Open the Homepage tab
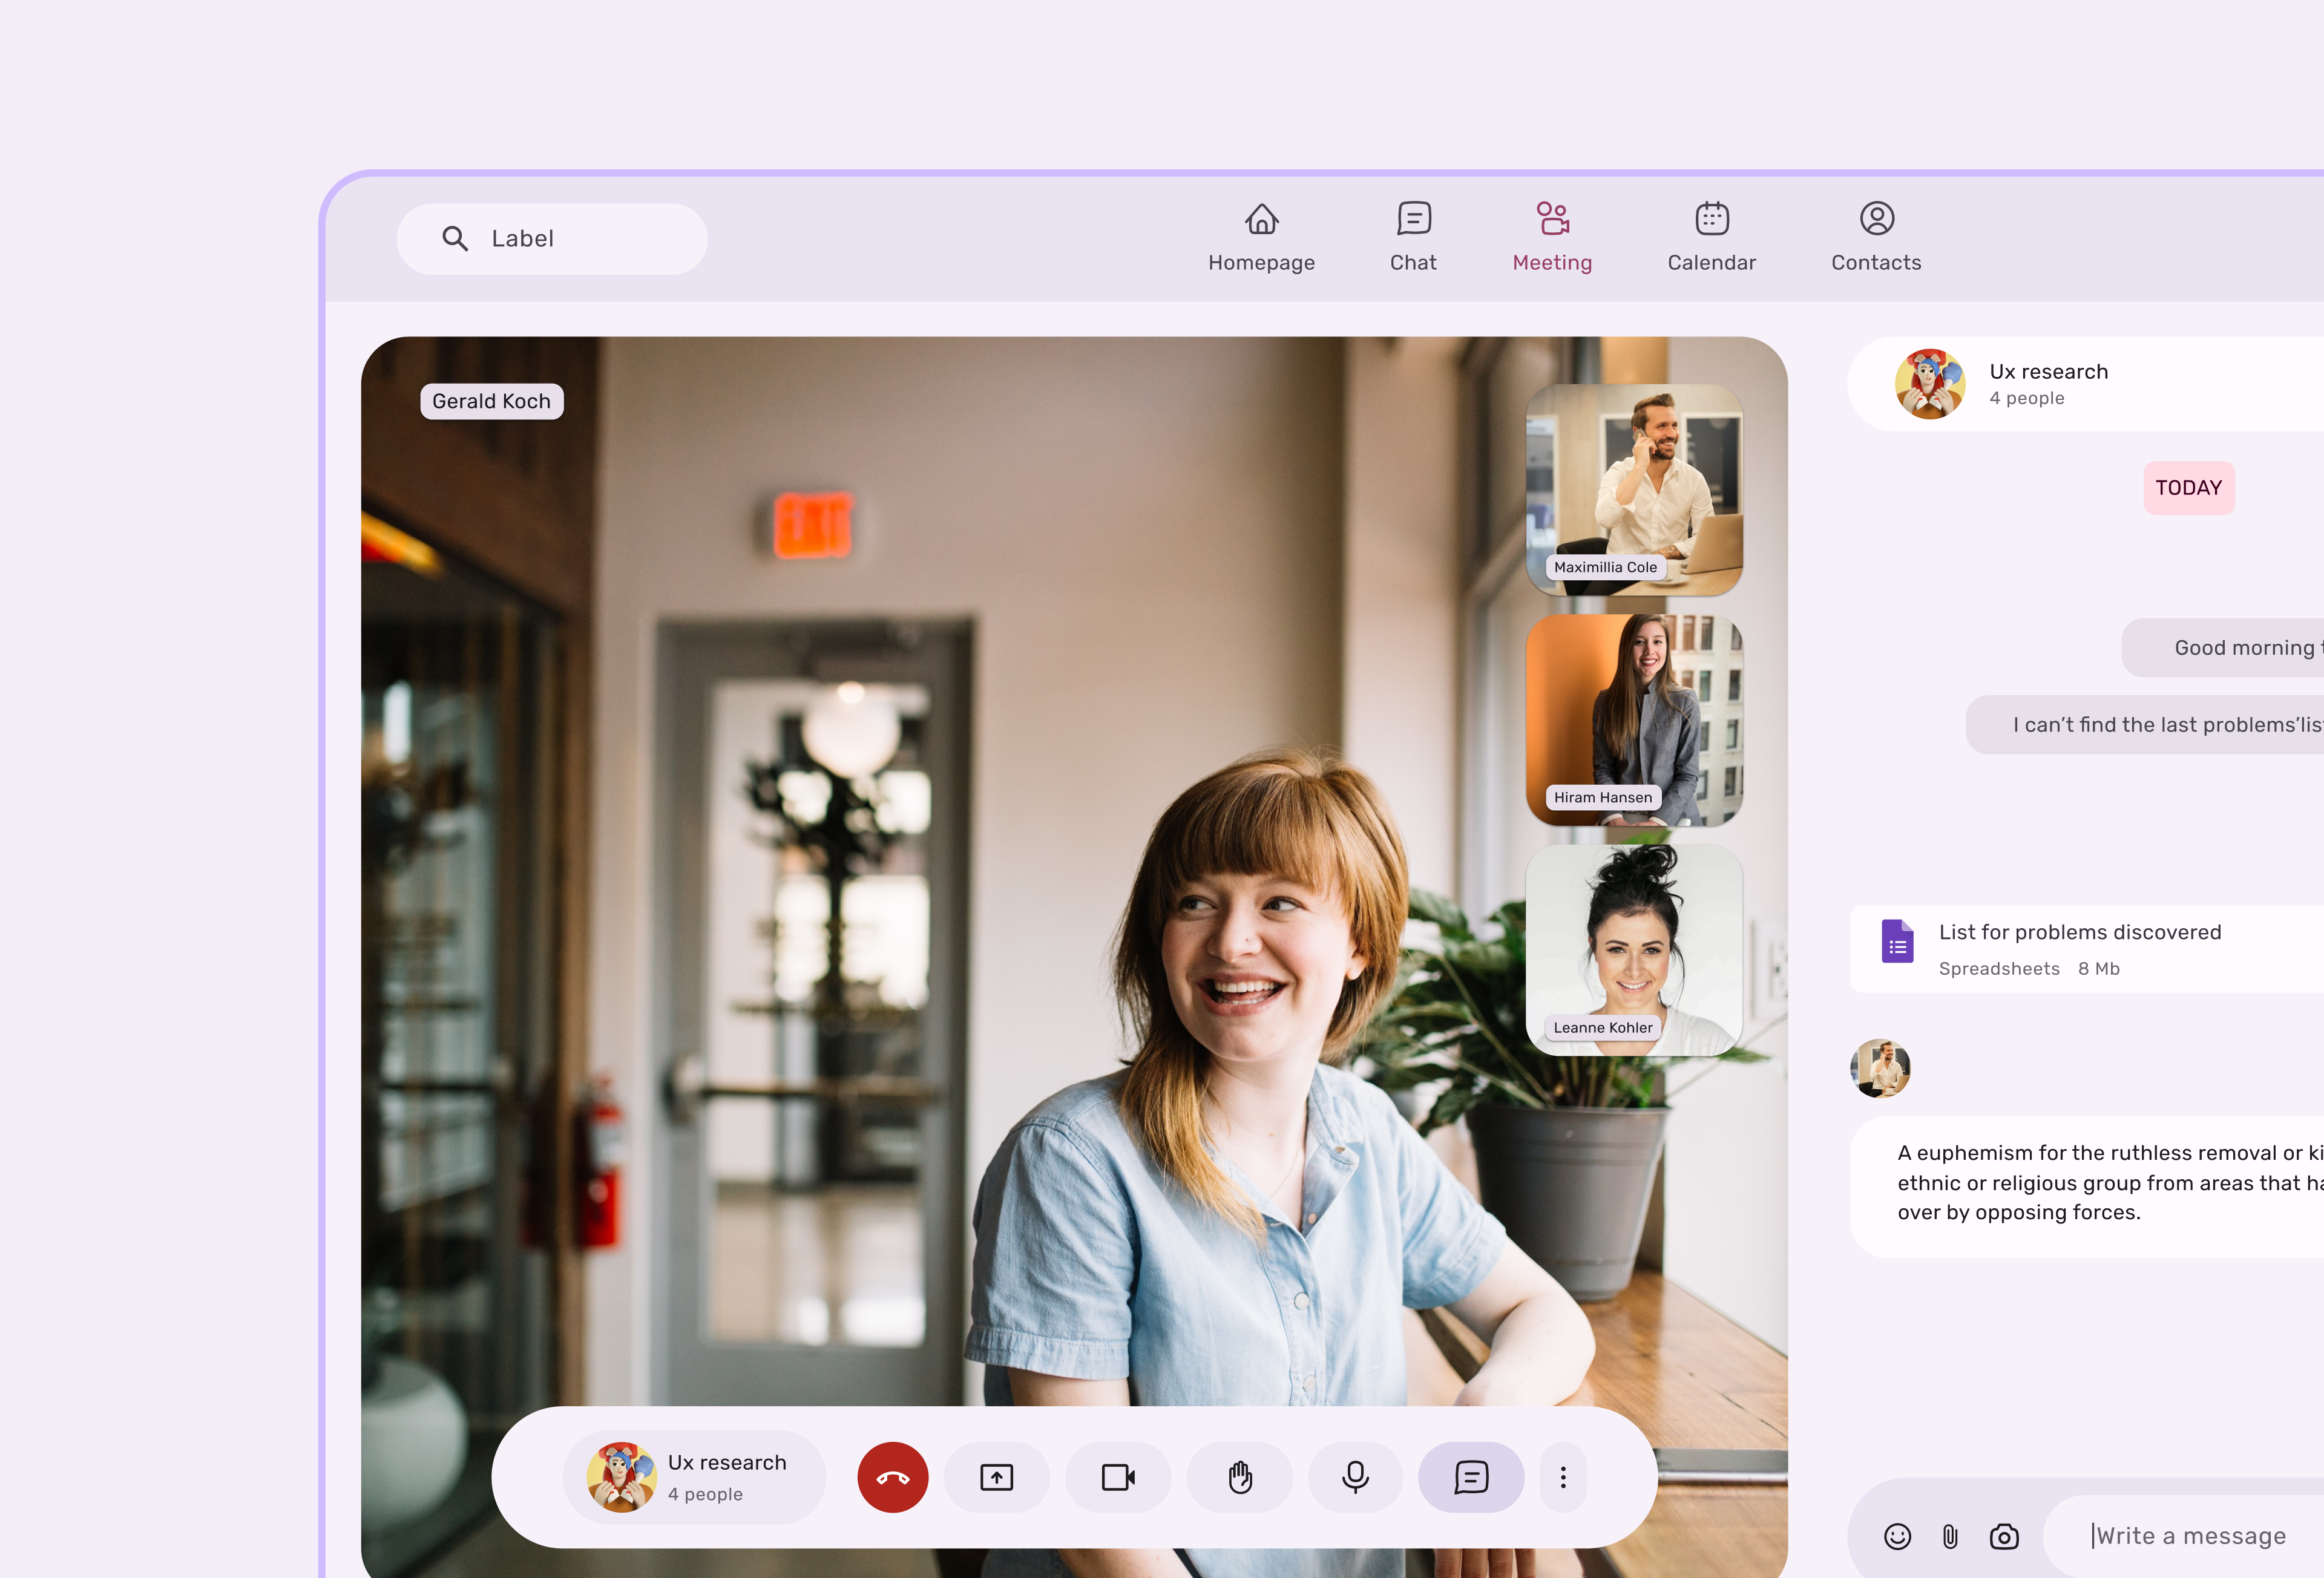Screen dimensions: 2324x1578 1261,238
